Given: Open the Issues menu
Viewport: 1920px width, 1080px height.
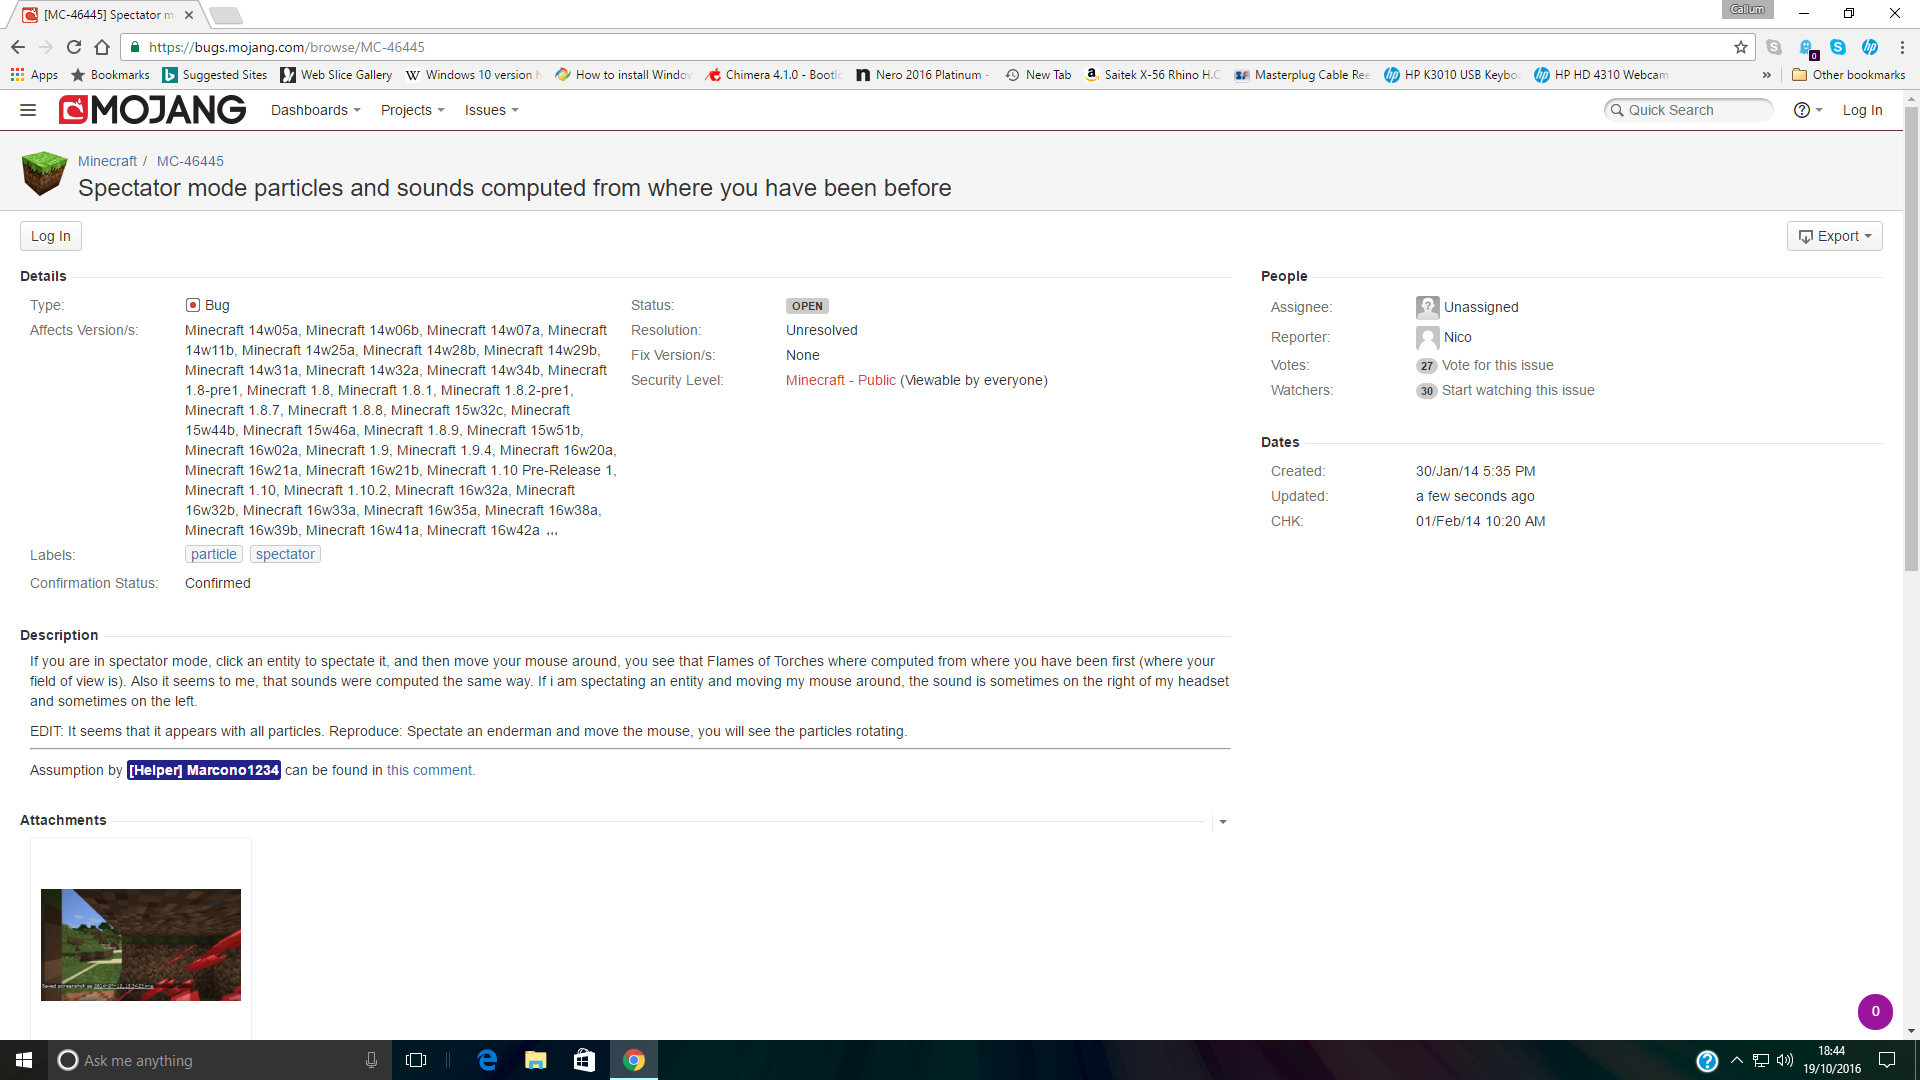Looking at the screenshot, I should point(491,110).
